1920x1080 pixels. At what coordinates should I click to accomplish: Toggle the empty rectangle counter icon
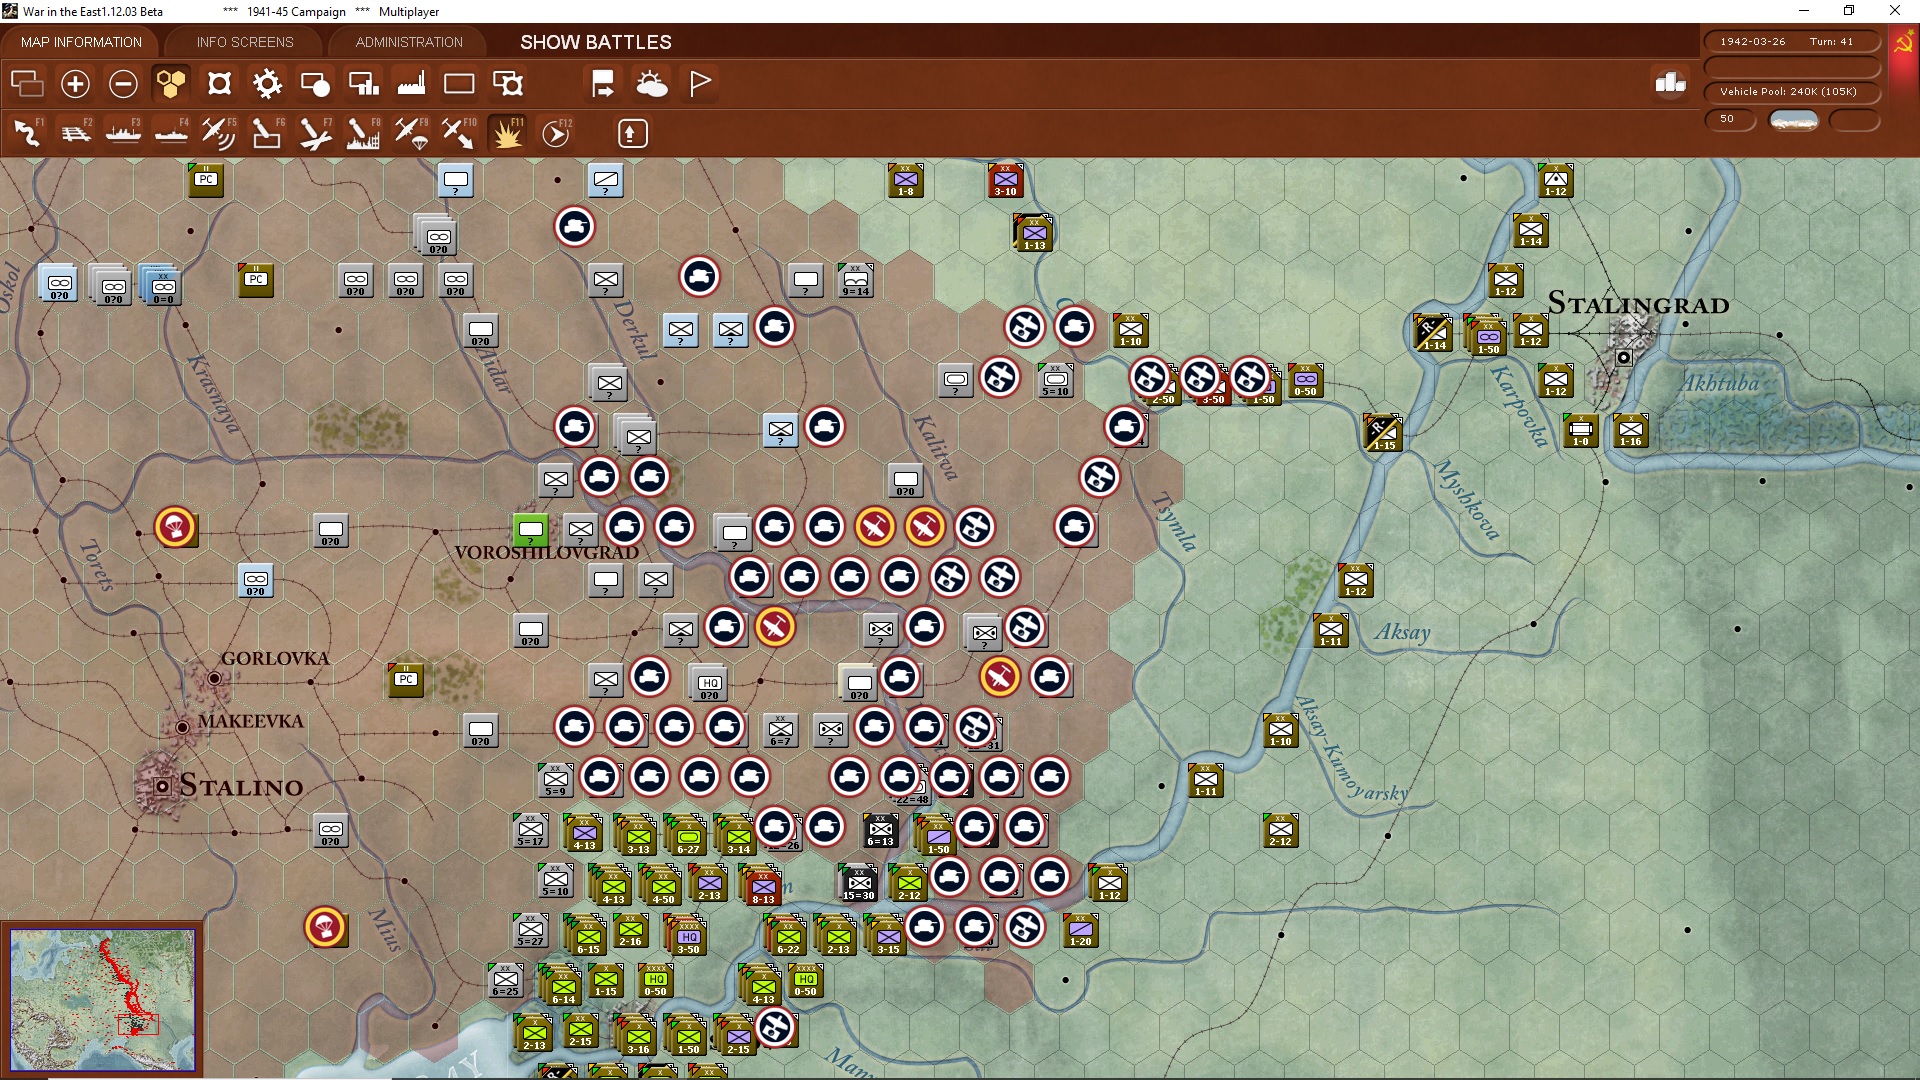click(459, 84)
